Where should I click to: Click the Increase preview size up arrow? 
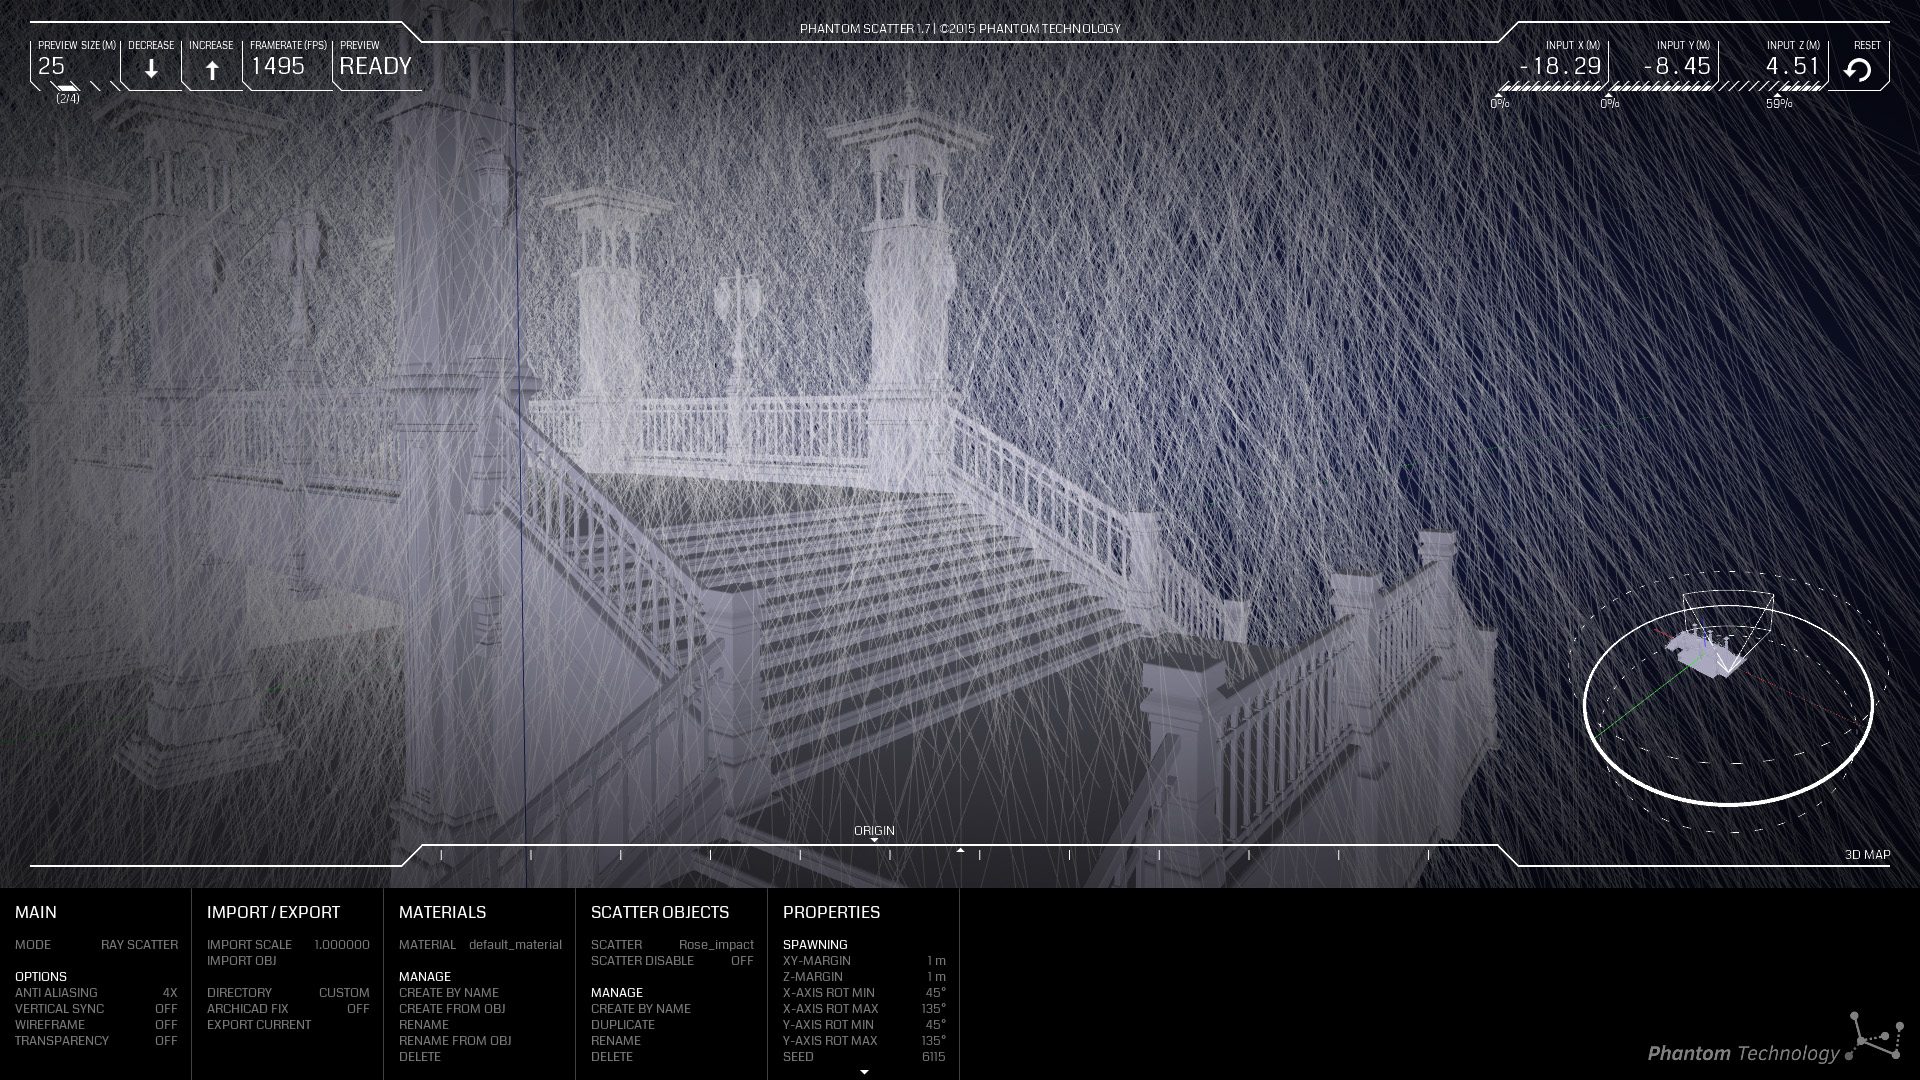[x=212, y=69]
